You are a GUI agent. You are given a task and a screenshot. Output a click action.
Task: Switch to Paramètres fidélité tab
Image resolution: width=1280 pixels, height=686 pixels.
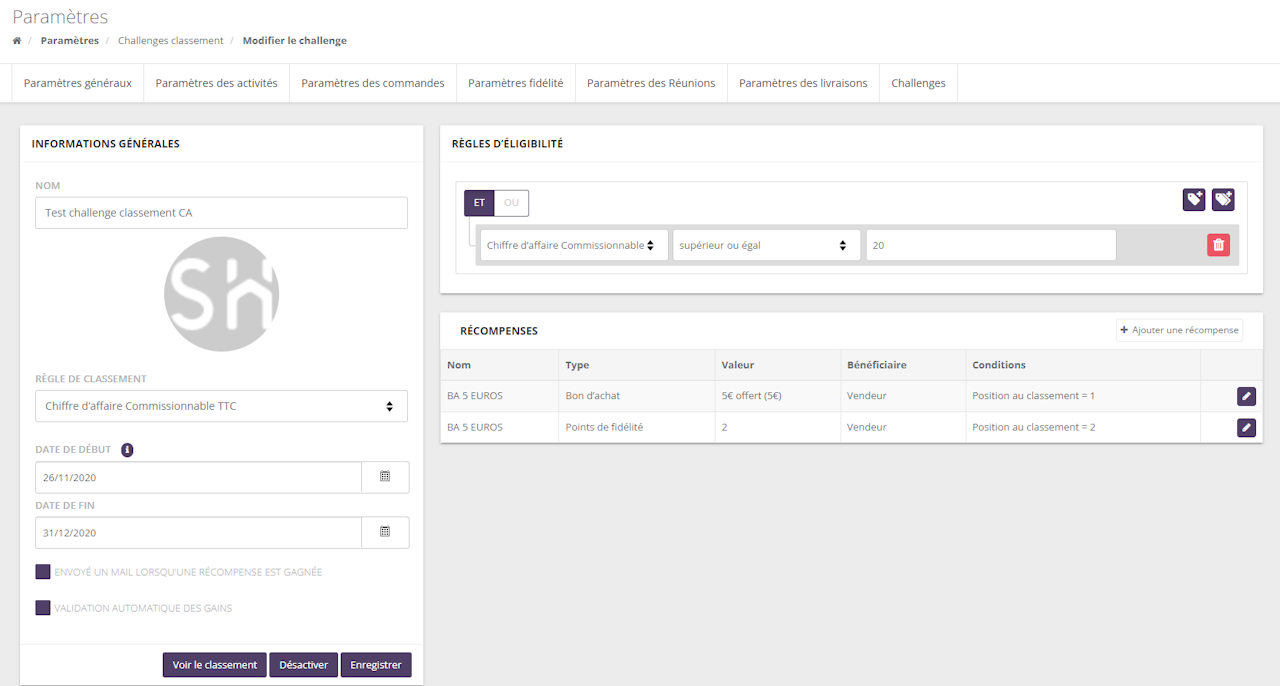click(x=515, y=83)
